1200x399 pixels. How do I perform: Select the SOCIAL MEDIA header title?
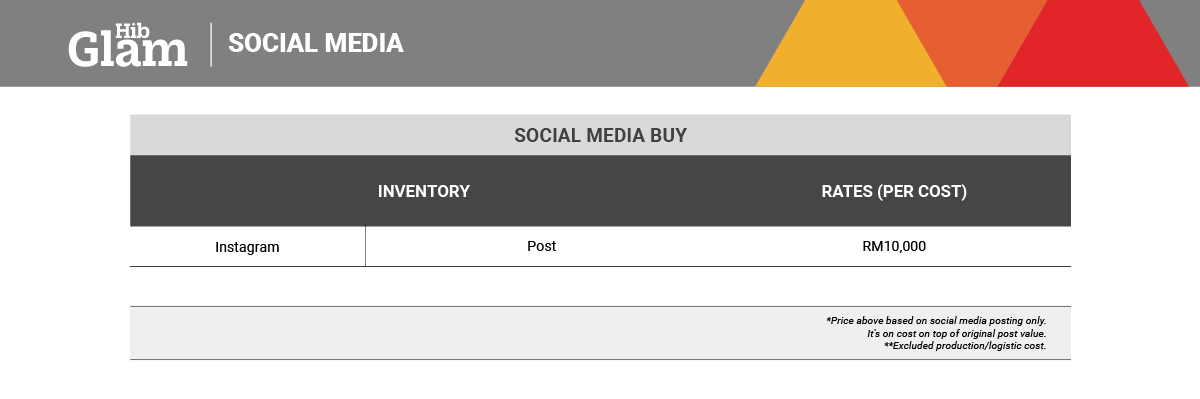[315, 43]
